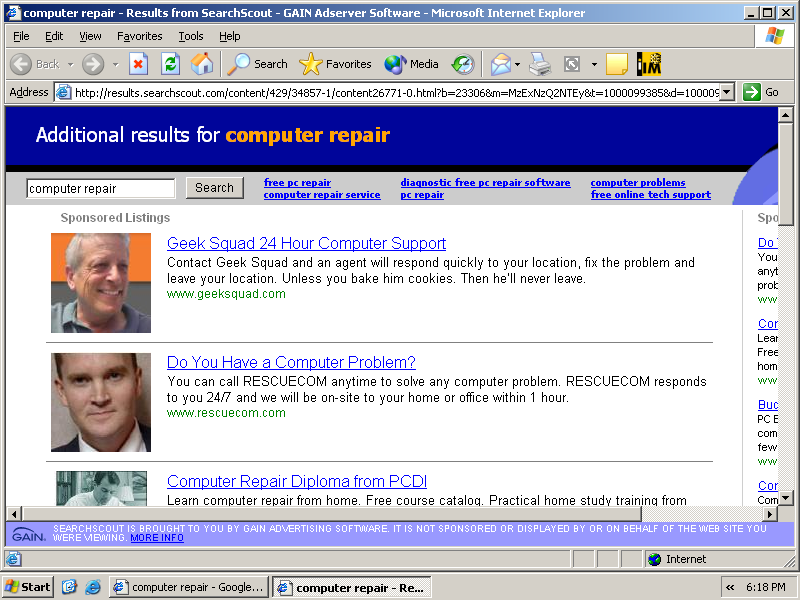Open the Help menu
The image size is (800, 600).
[x=230, y=36]
